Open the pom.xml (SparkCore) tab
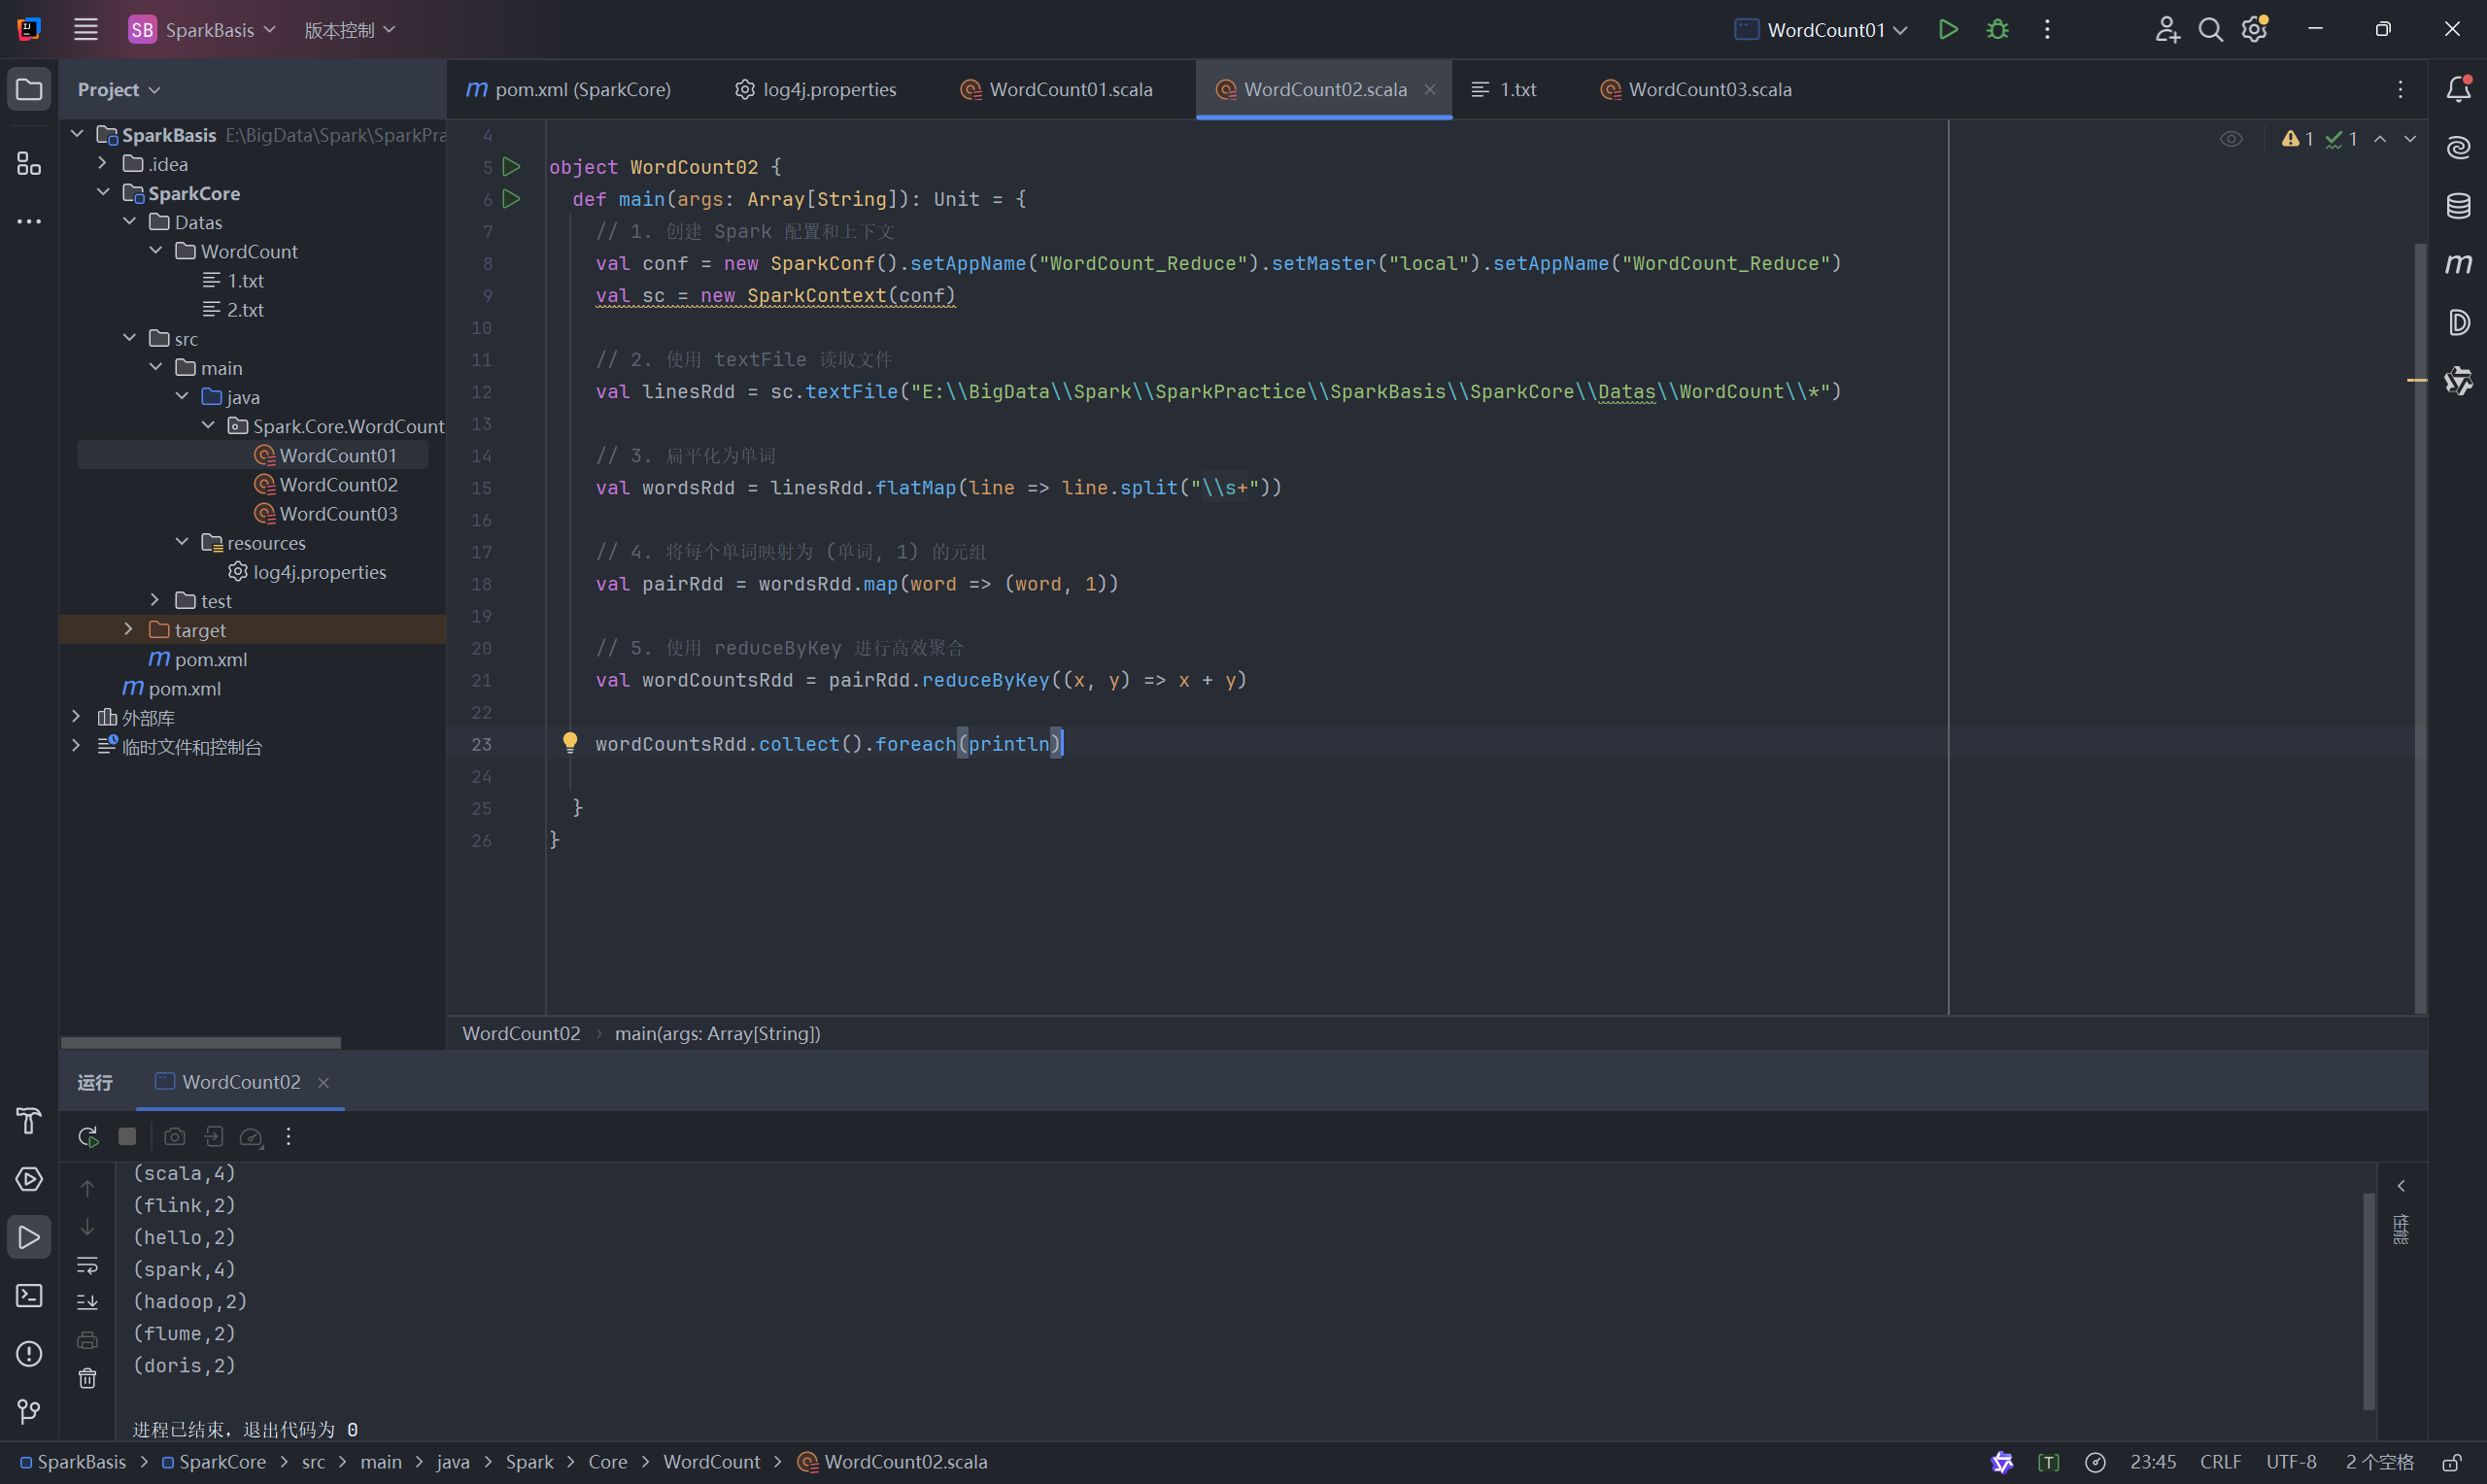 pyautogui.click(x=581, y=89)
